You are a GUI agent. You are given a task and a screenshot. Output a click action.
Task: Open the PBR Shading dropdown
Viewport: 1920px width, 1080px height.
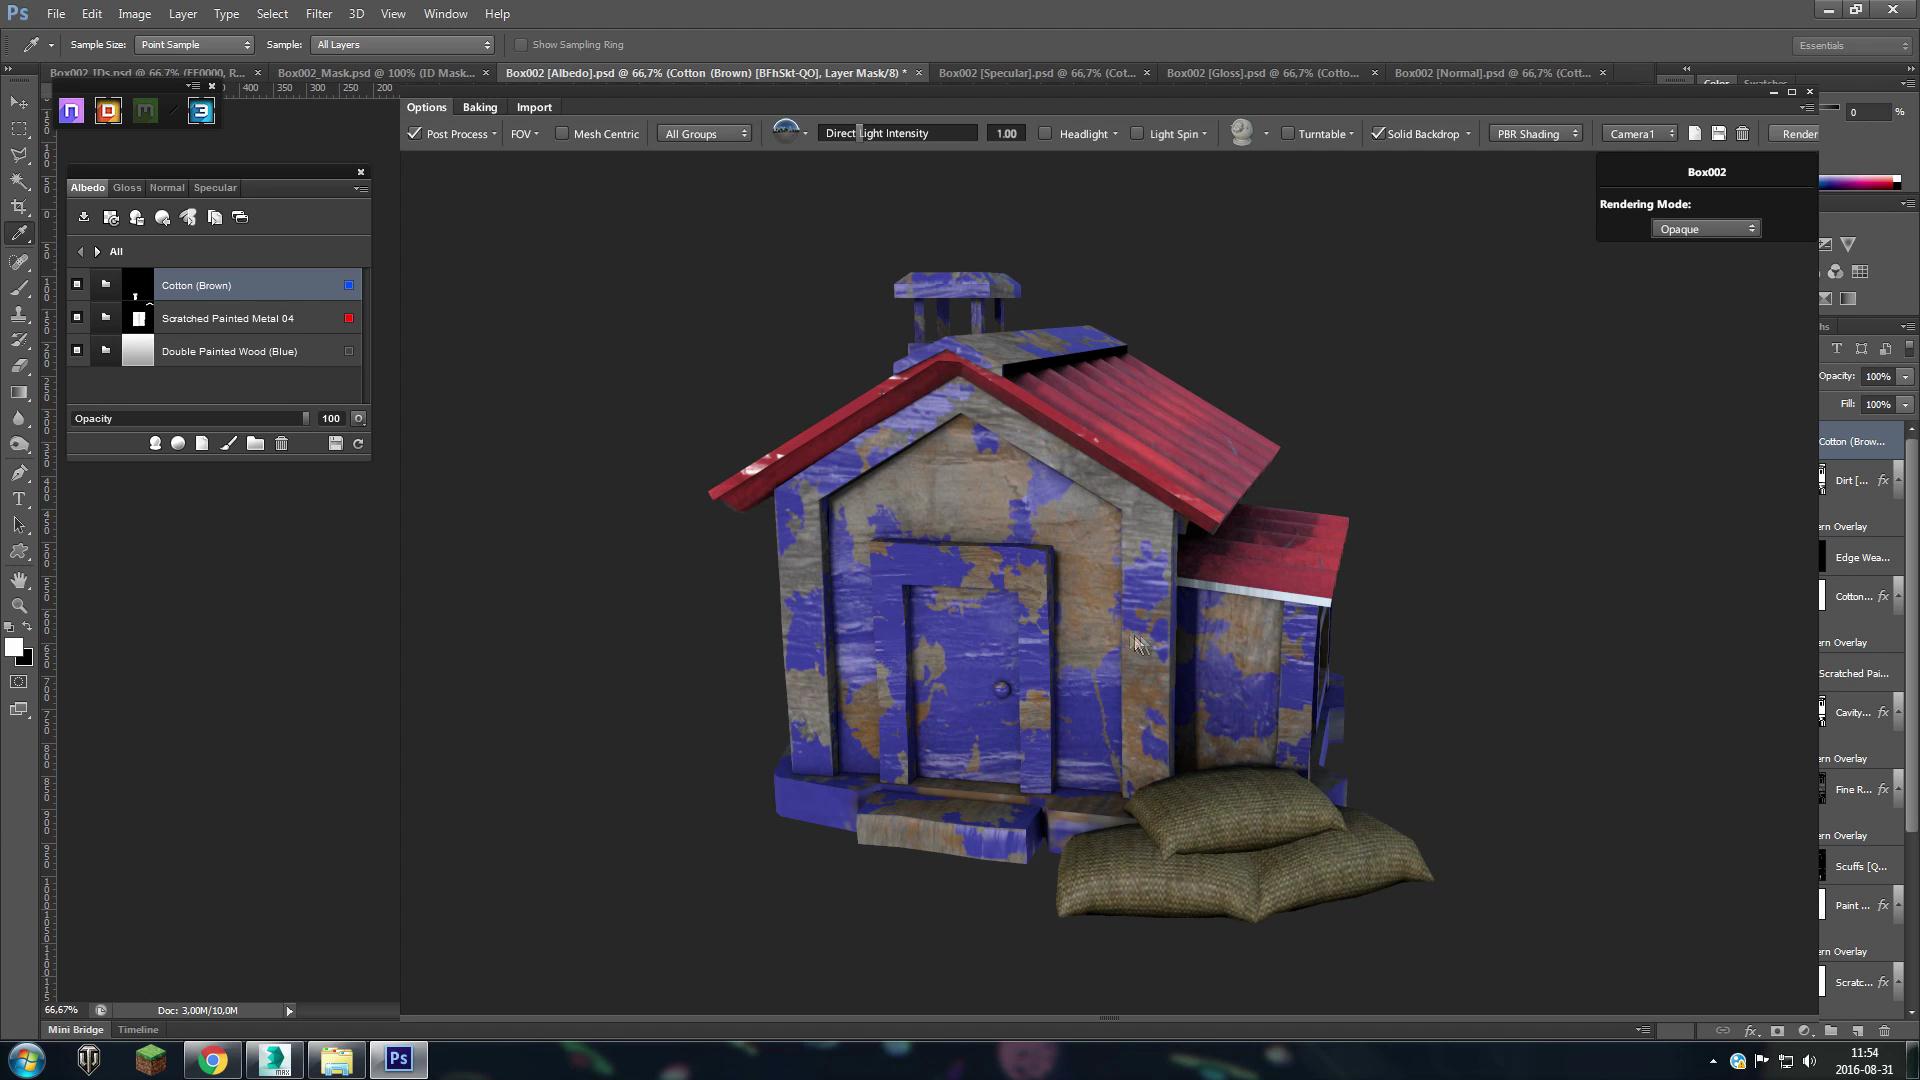click(x=1537, y=133)
